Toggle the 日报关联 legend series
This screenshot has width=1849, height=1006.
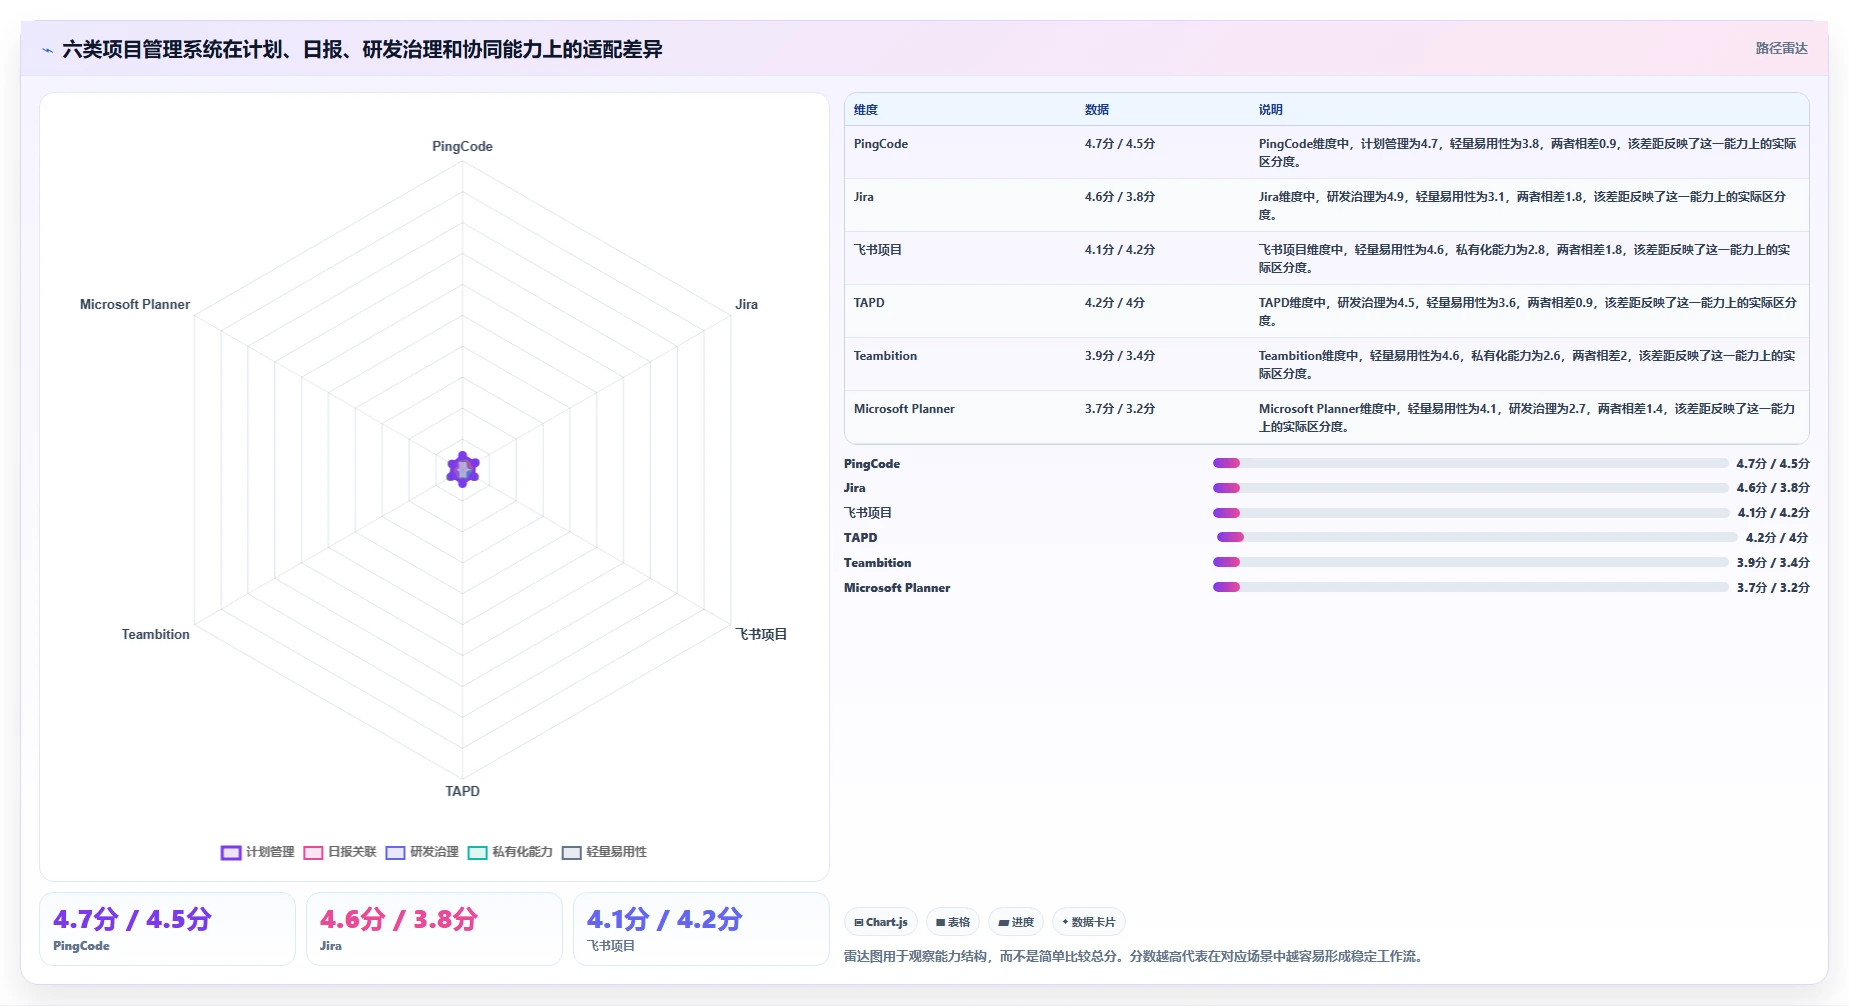pos(340,852)
